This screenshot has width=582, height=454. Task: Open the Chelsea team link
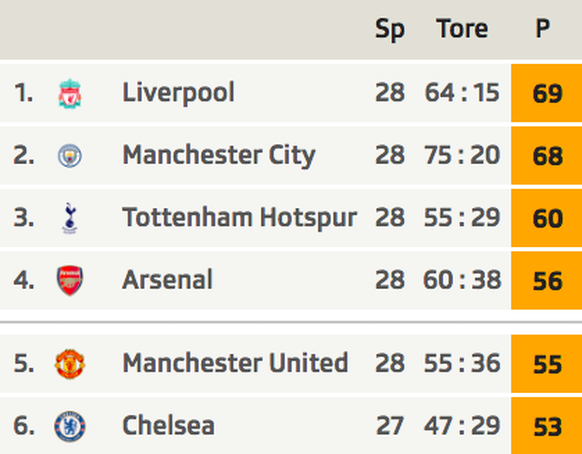point(169,425)
